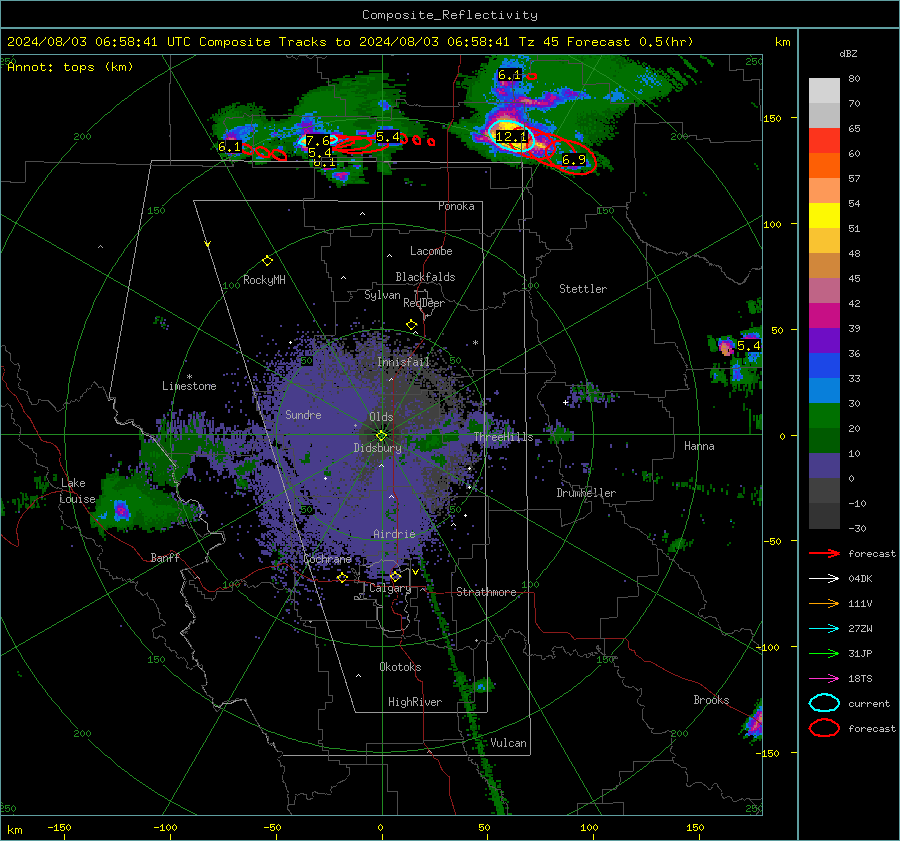Click the Limestone label
The width and height of the screenshot is (900, 841).
click(x=189, y=386)
